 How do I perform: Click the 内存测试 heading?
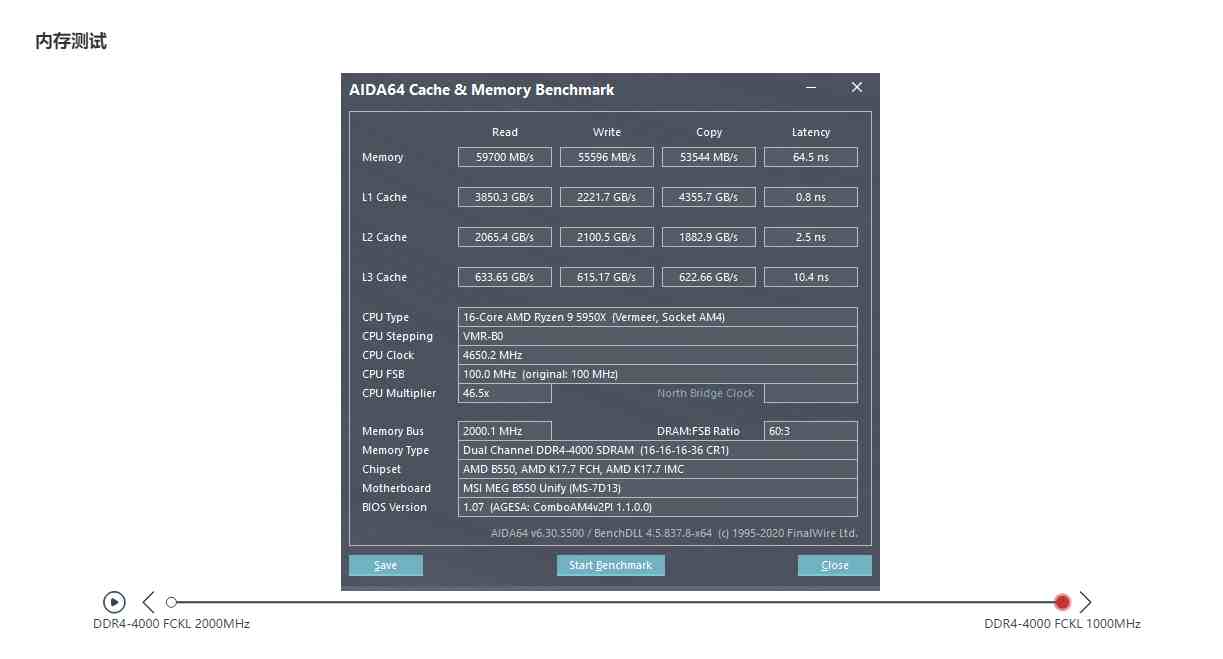point(71,41)
